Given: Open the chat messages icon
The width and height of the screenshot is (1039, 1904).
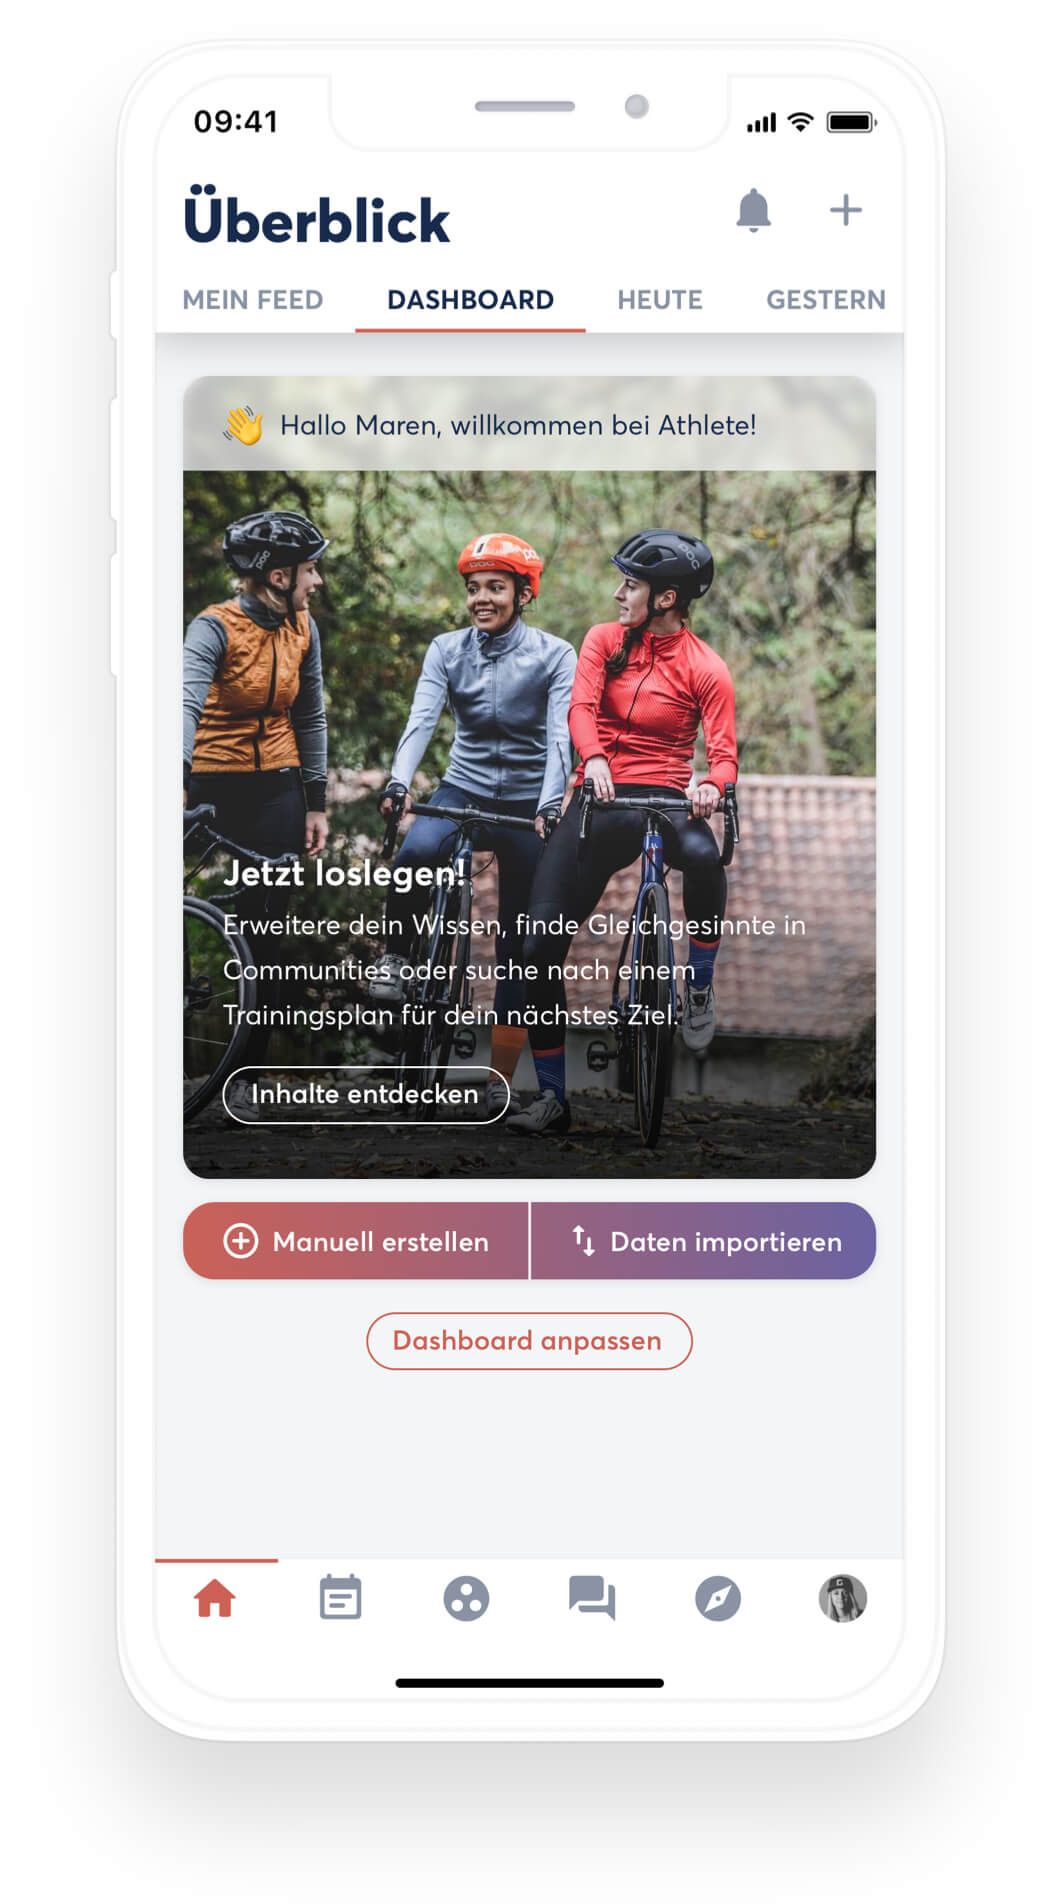Looking at the screenshot, I should coord(592,1598).
